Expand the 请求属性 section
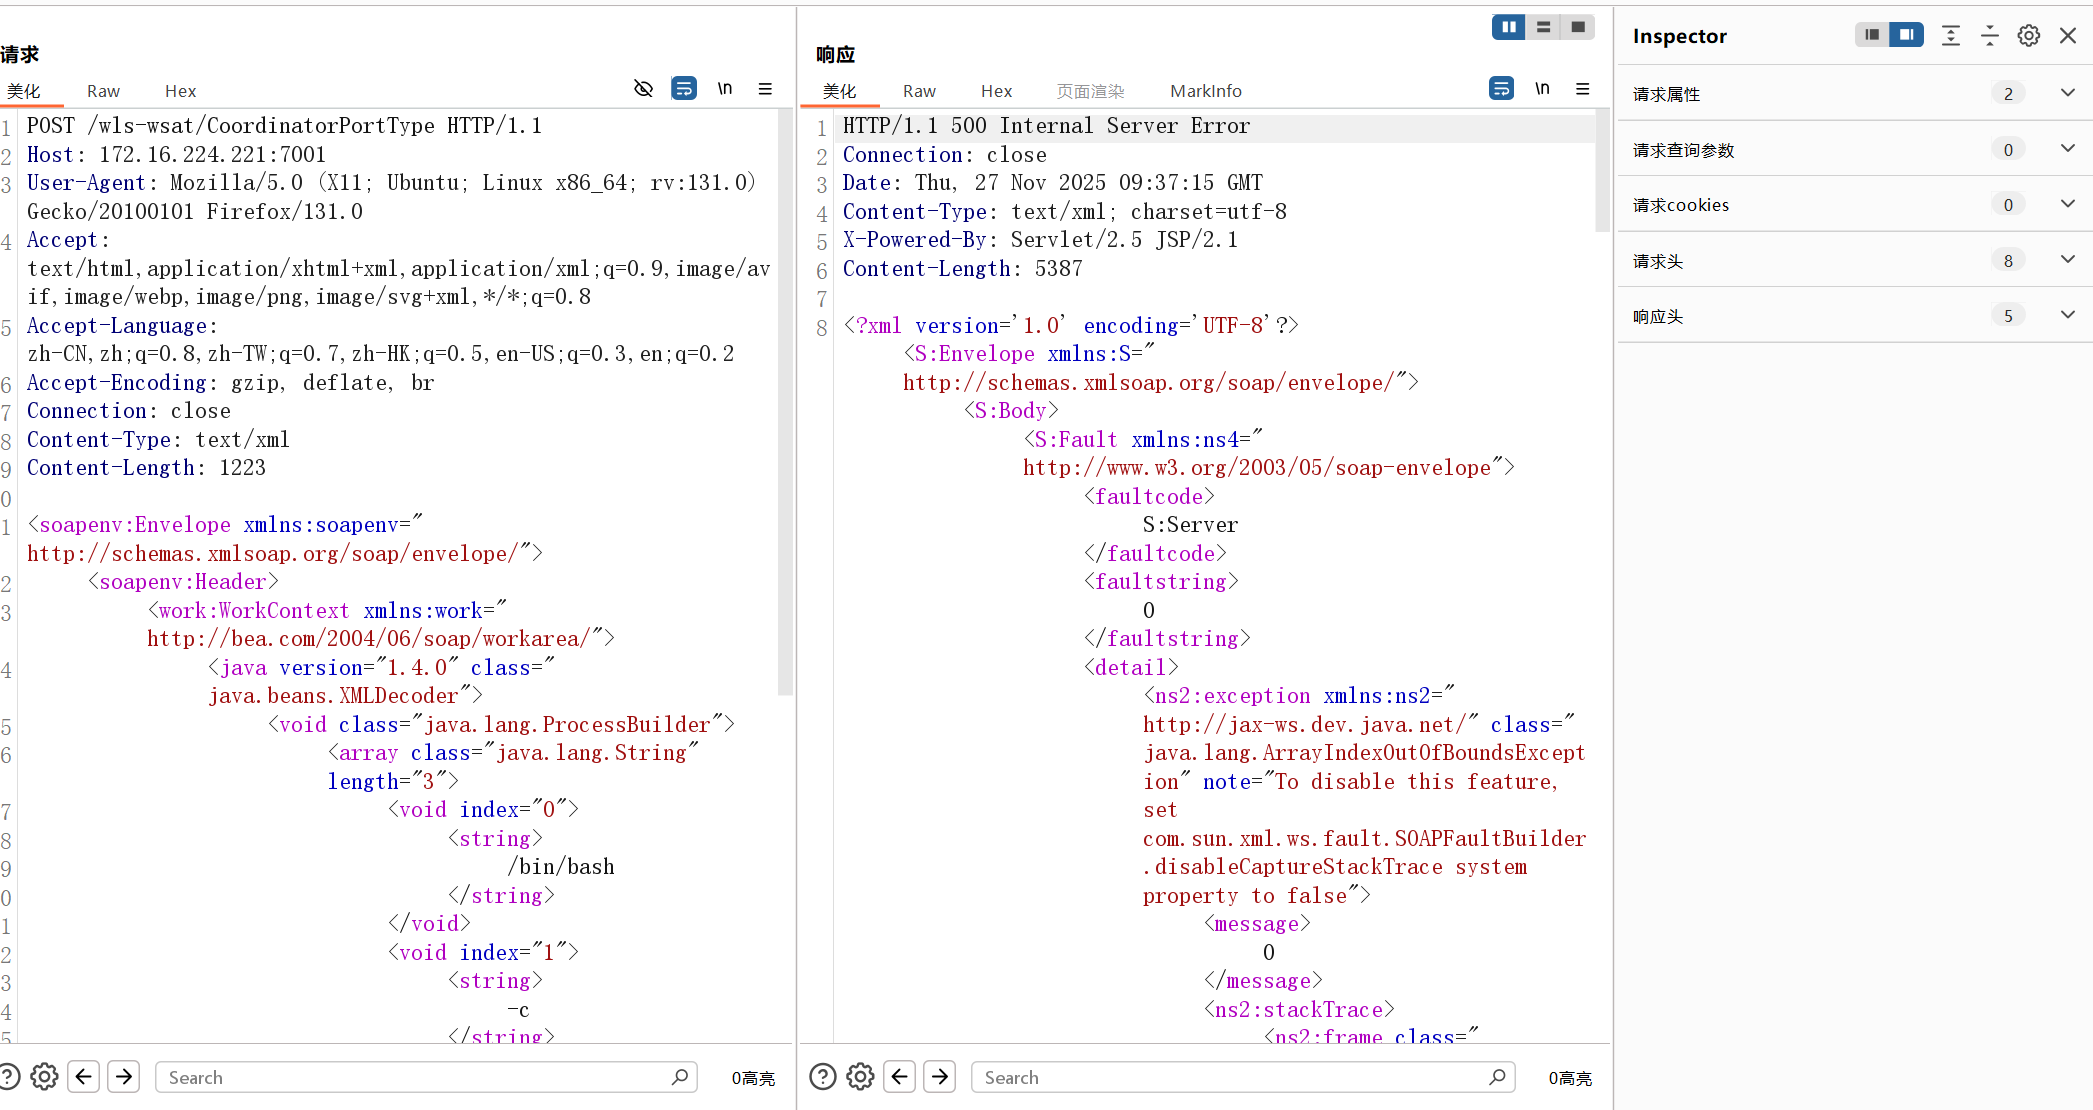This screenshot has width=2093, height=1110. tap(2067, 93)
